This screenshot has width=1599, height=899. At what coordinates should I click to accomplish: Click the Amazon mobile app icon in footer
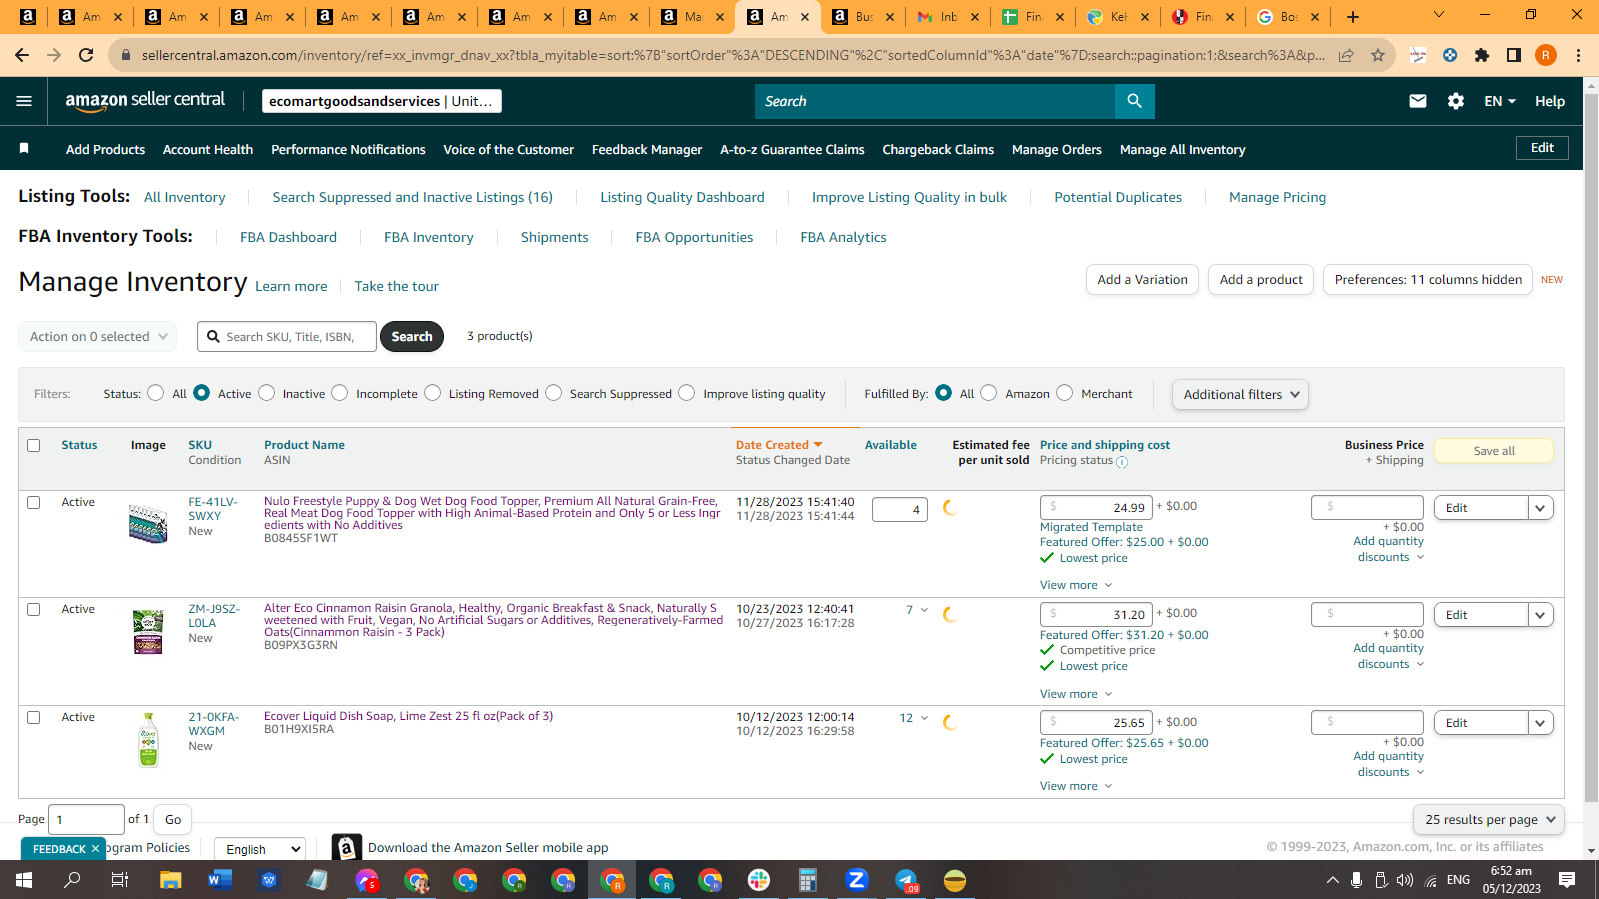coord(346,848)
